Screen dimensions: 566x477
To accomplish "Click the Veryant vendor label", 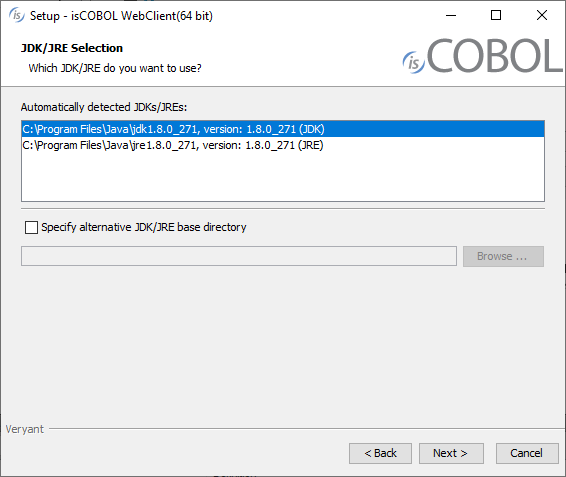I will coord(25,429).
